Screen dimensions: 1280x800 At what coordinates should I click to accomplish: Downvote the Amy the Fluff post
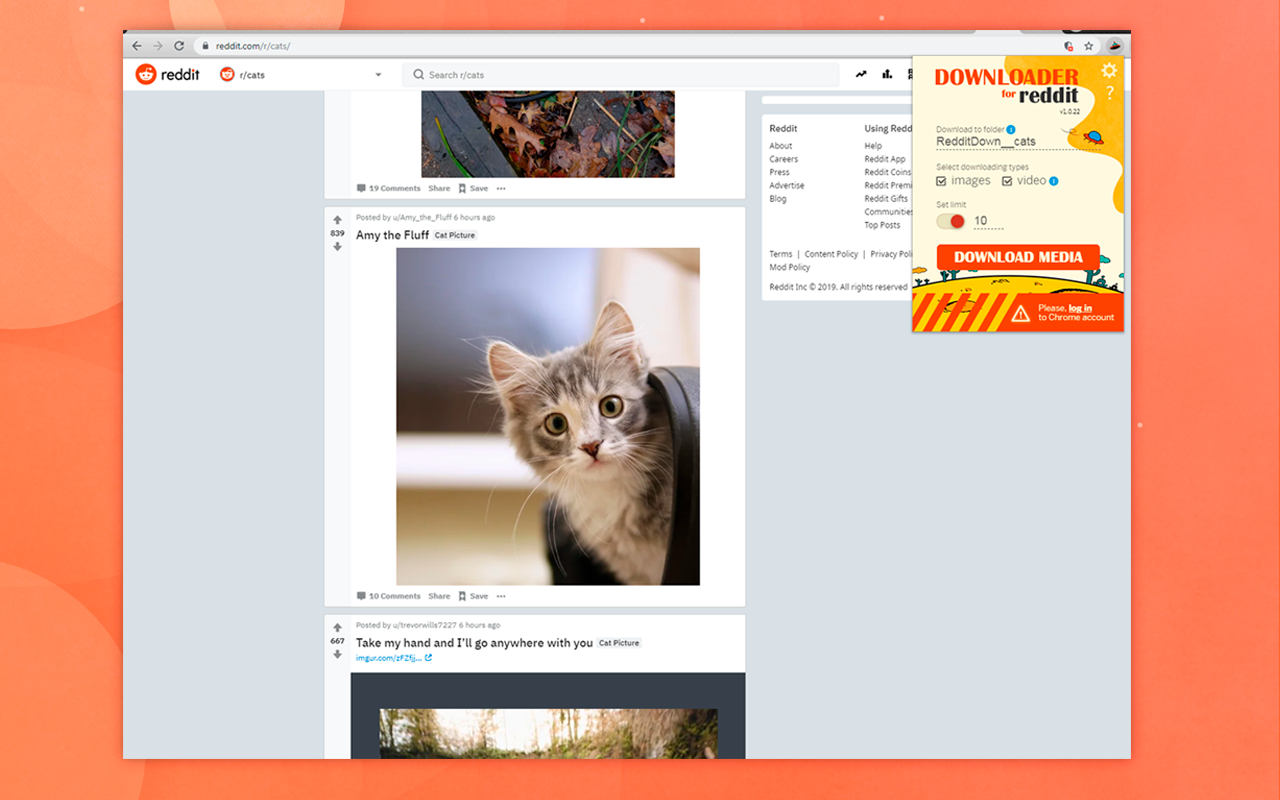pos(337,246)
